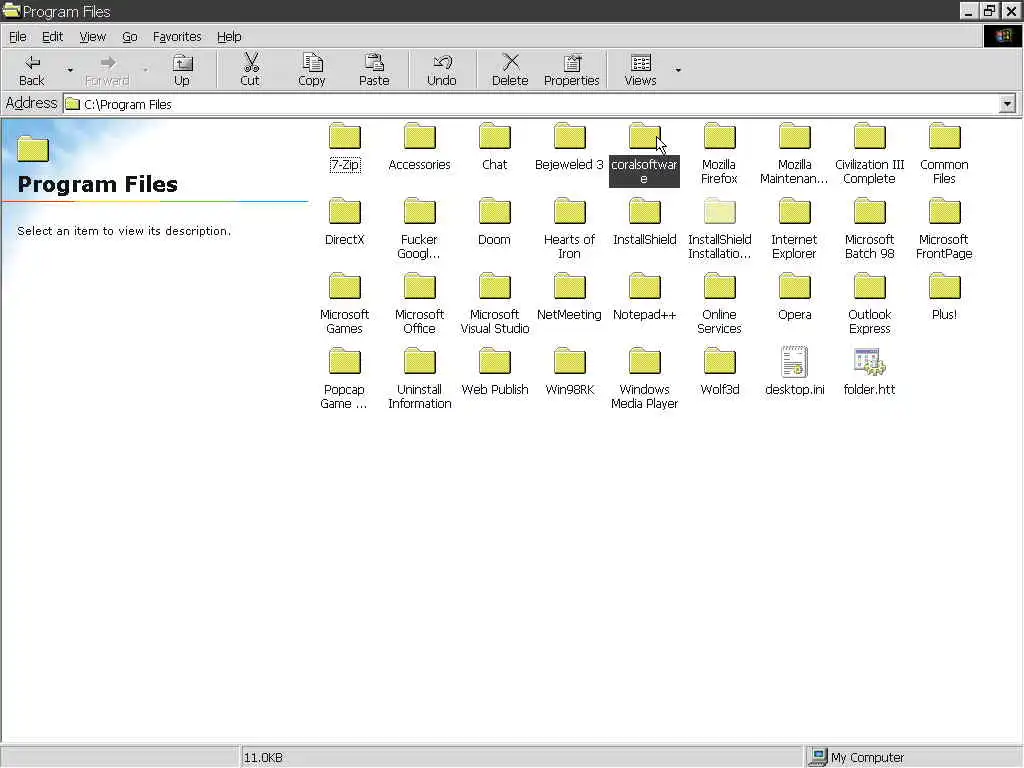Open the View menu
Screen dimensions: 1024x768
point(93,37)
